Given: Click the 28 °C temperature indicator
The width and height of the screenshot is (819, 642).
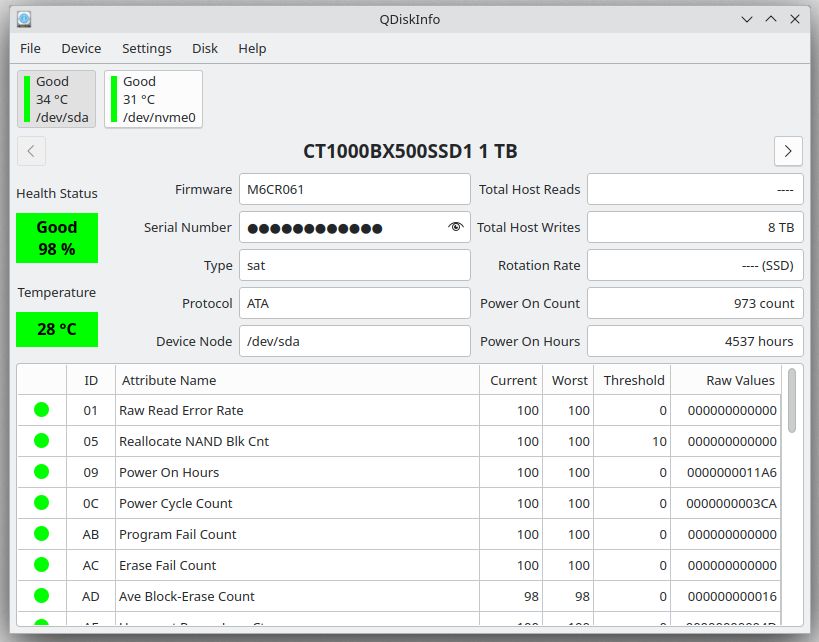Looking at the screenshot, I should coord(57,329).
